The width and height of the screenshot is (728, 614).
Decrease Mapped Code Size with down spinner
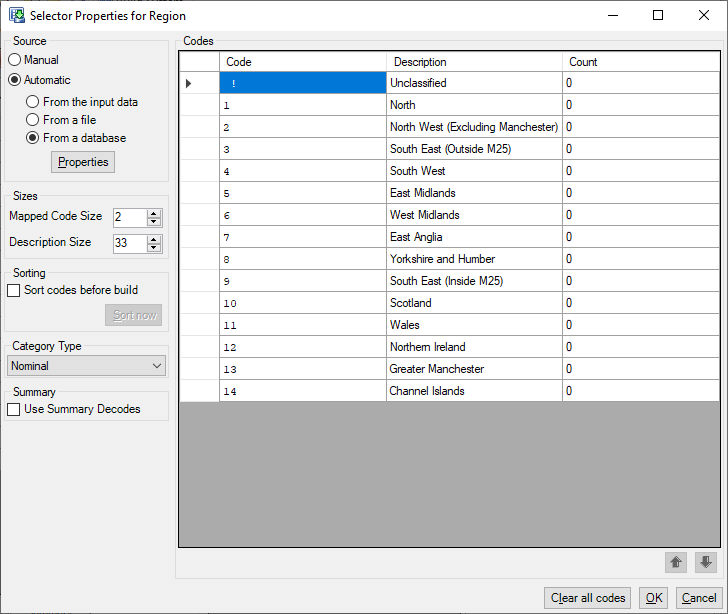[x=154, y=222]
